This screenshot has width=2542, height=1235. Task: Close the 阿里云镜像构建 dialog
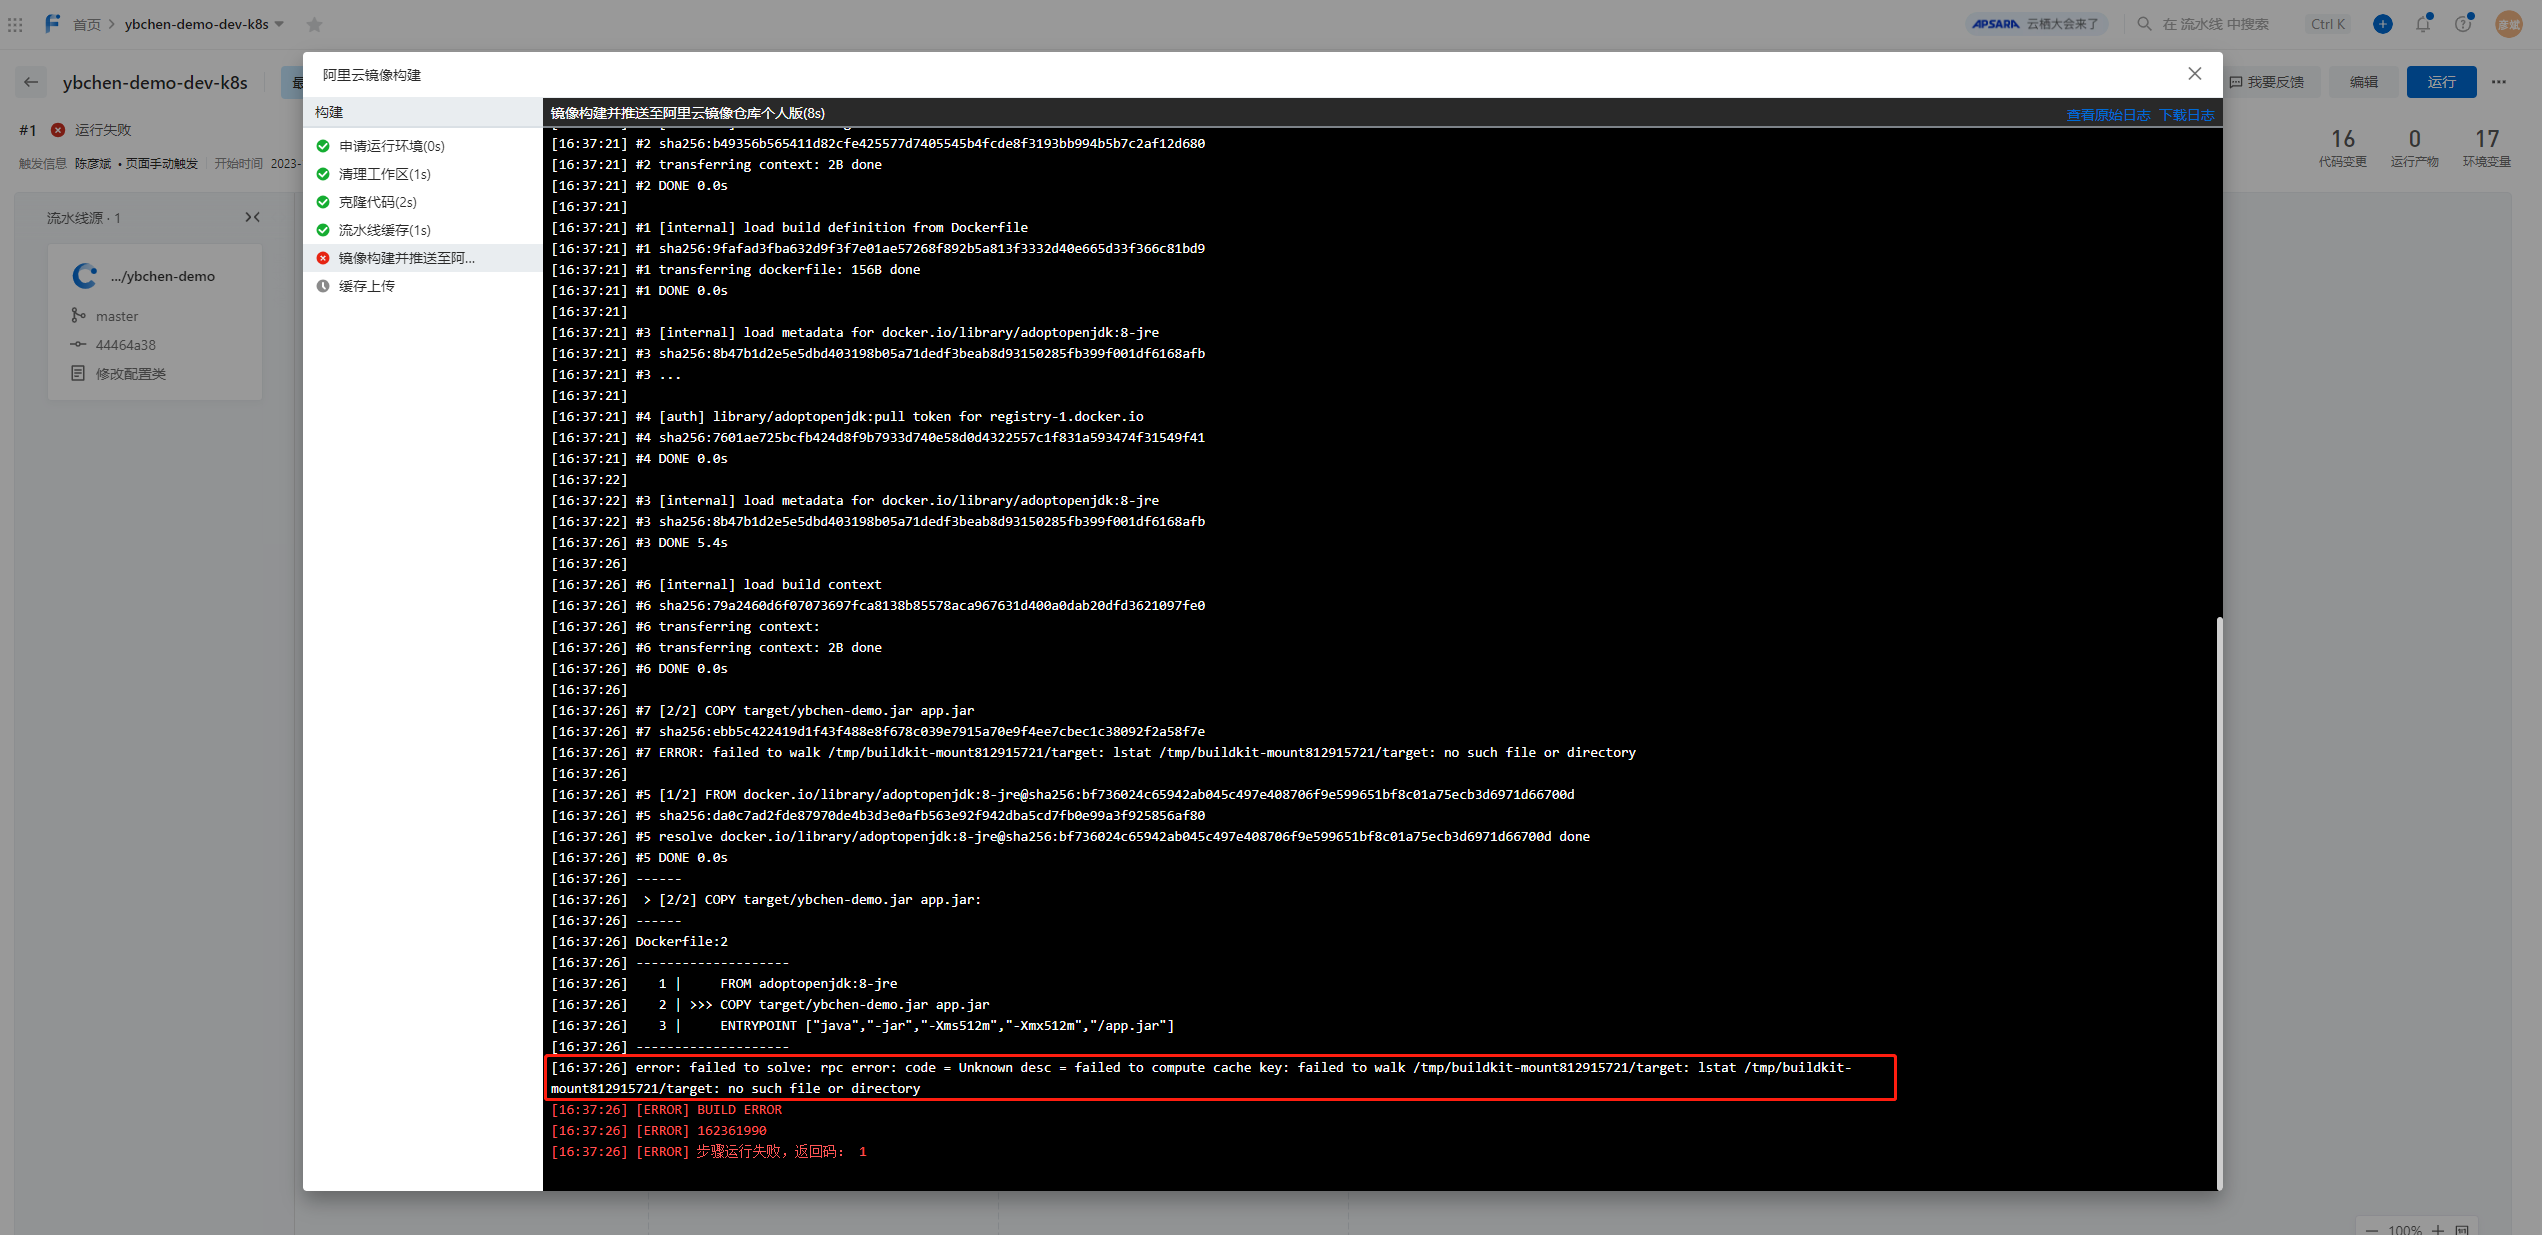[2194, 74]
